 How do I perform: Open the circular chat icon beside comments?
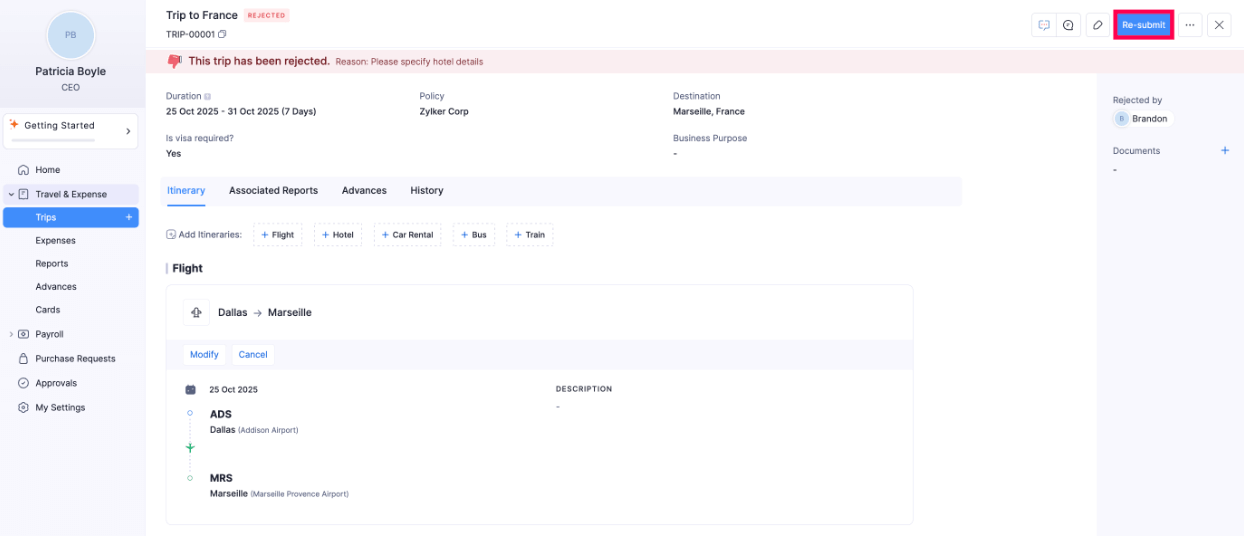pyautogui.click(x=1068, y=25)
